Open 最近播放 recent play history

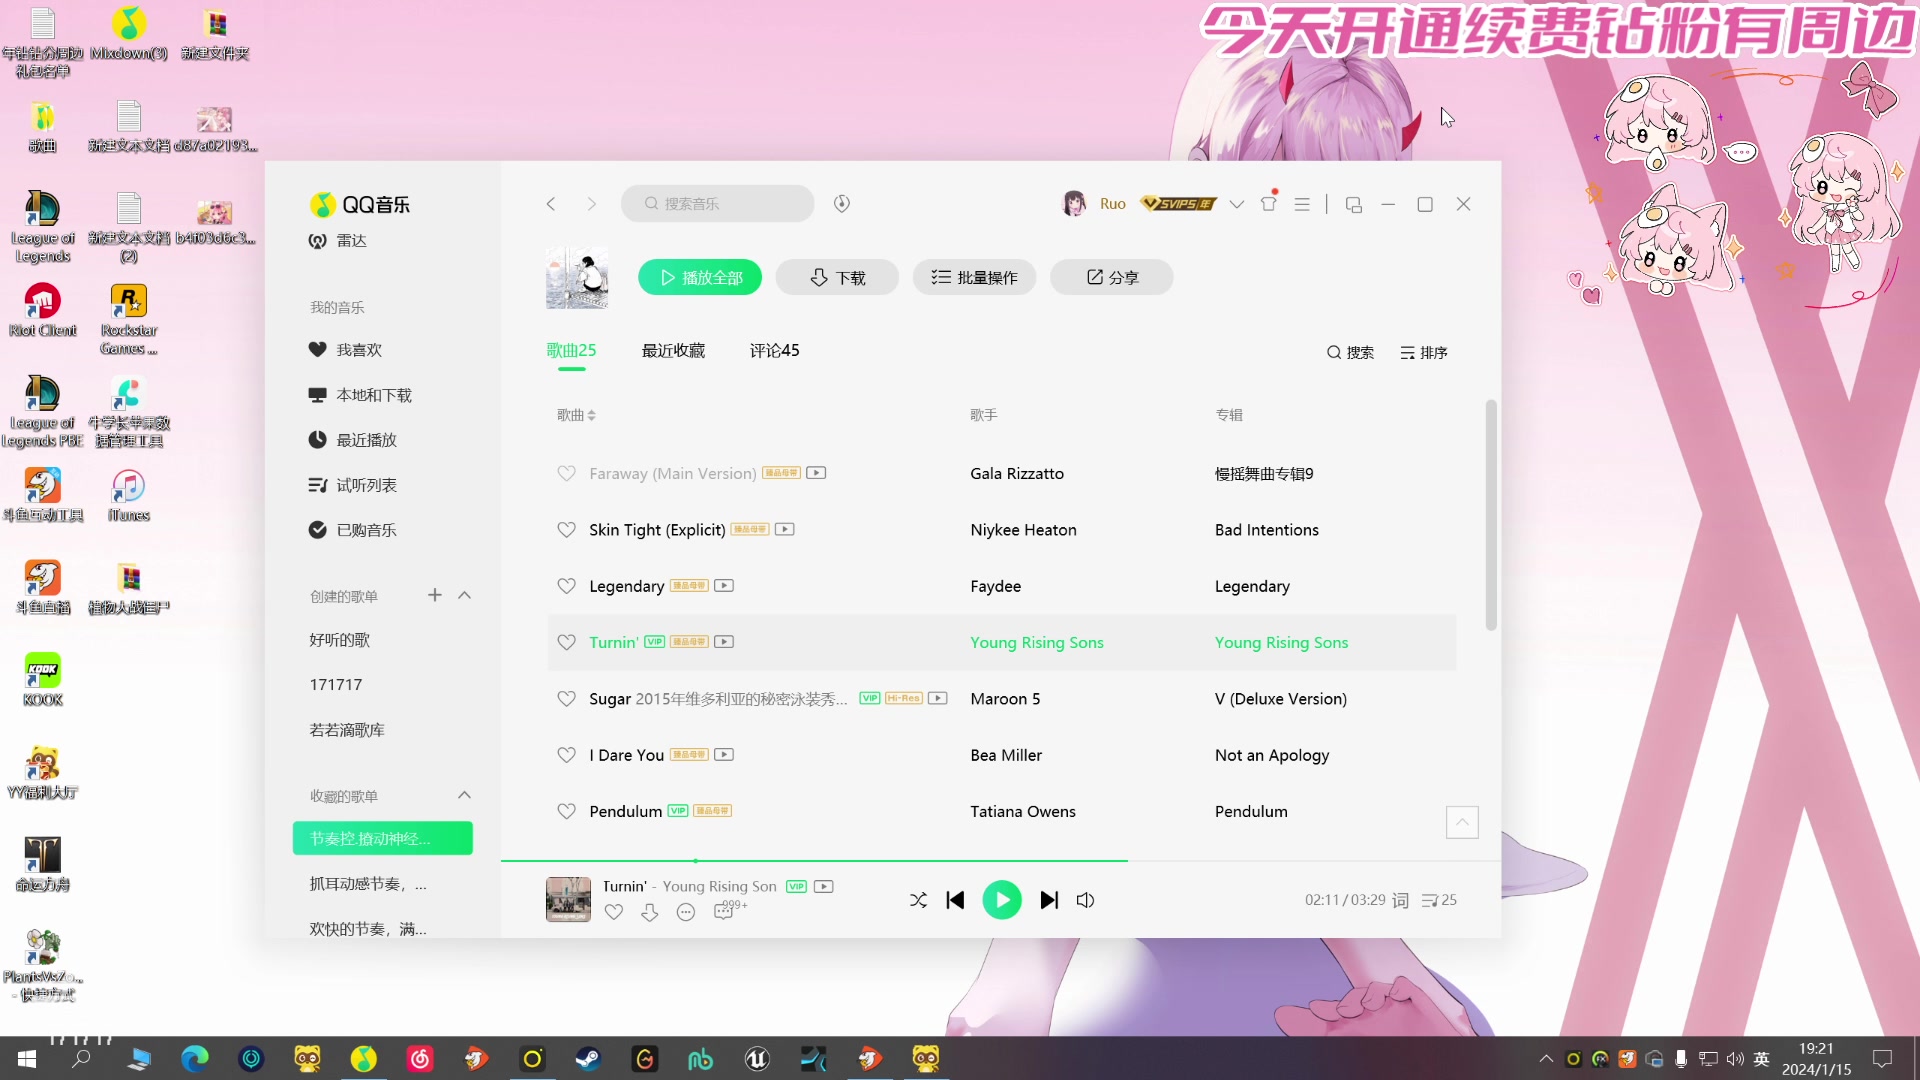pos(368,439)
